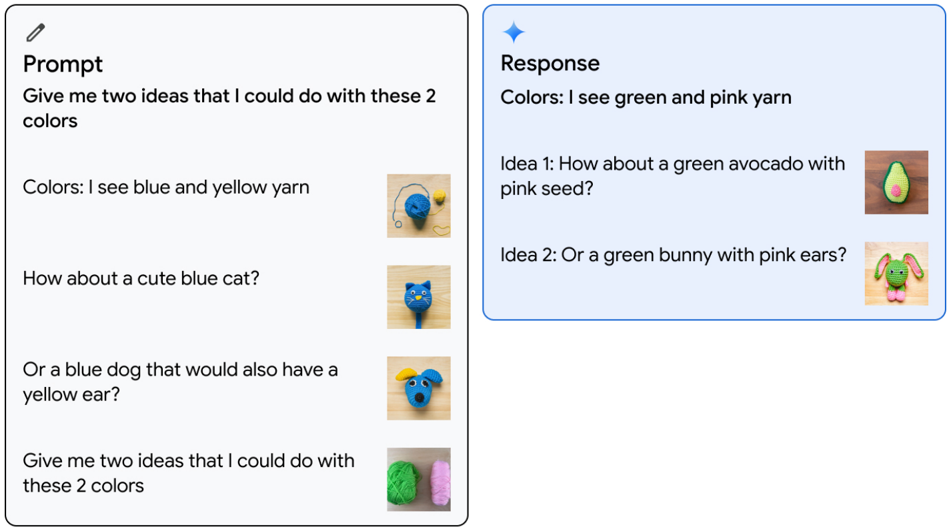This screenshot has width=949, height=527.
Task: Click 'Colors: I see green and pink yarn'
Action: pos(645,98)
